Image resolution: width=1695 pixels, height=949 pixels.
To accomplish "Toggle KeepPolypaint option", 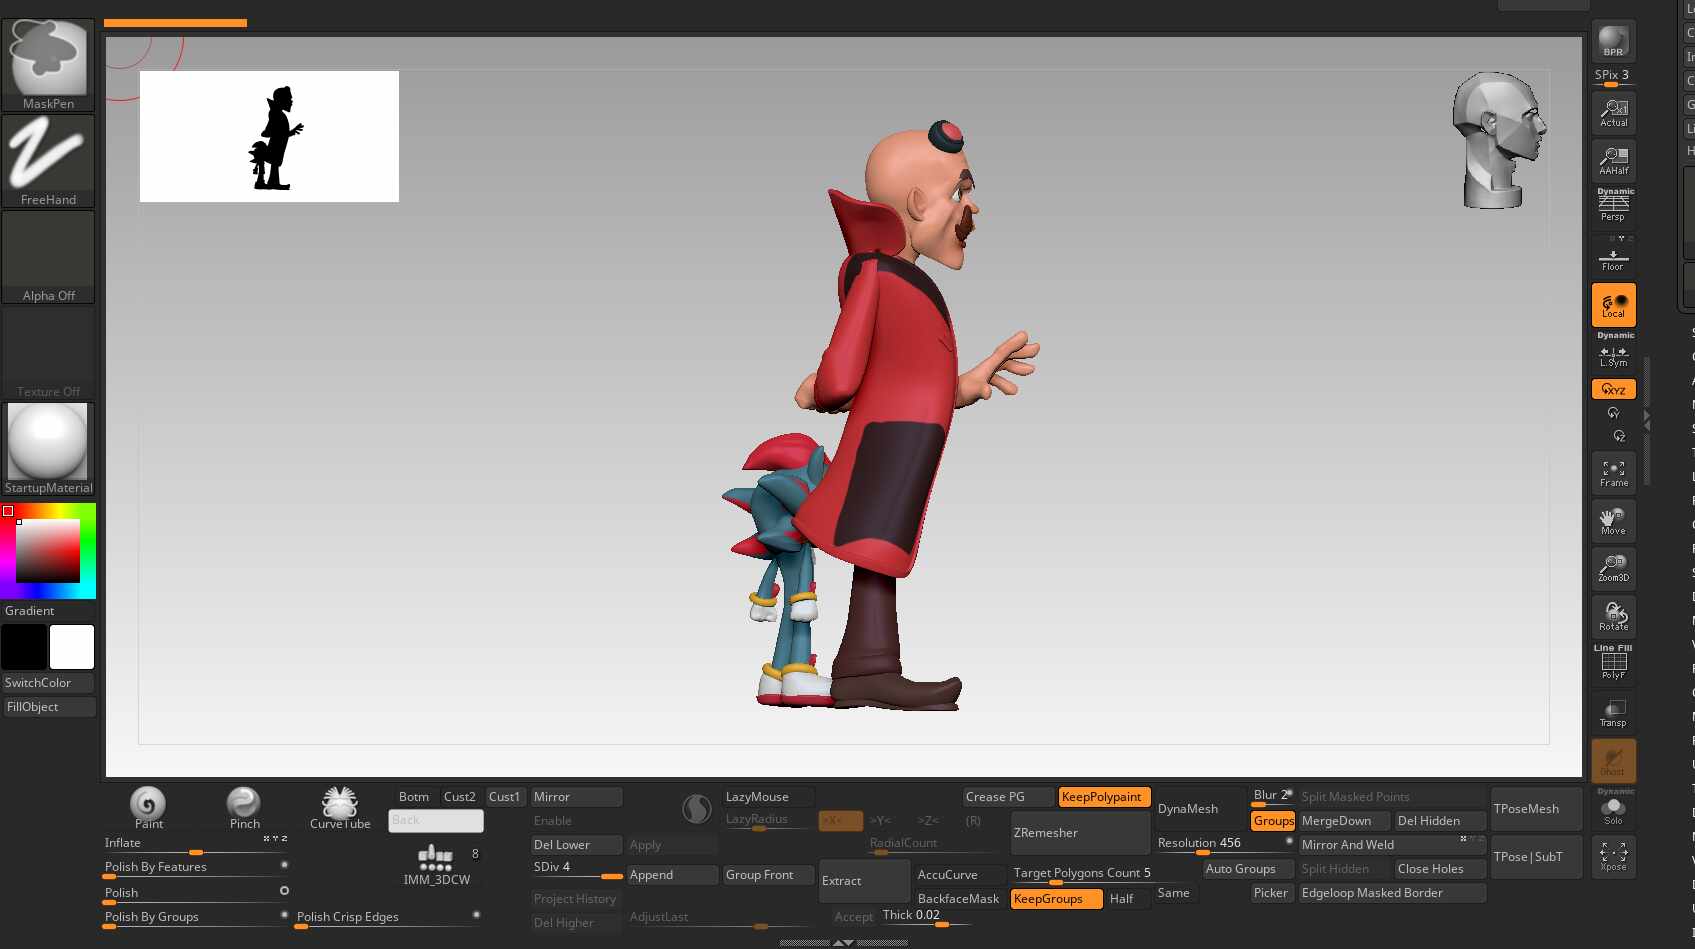I will coord(1105,797).
